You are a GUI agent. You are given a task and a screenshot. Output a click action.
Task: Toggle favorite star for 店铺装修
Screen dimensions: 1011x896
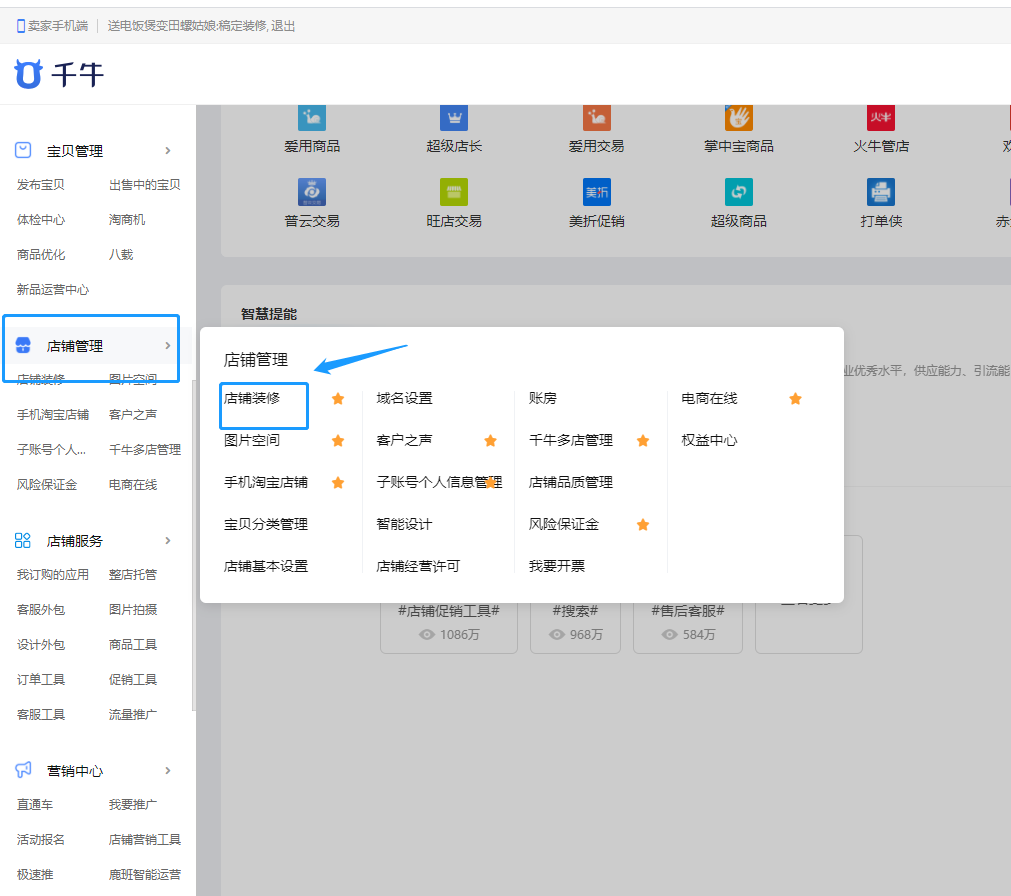pos(338,399)
